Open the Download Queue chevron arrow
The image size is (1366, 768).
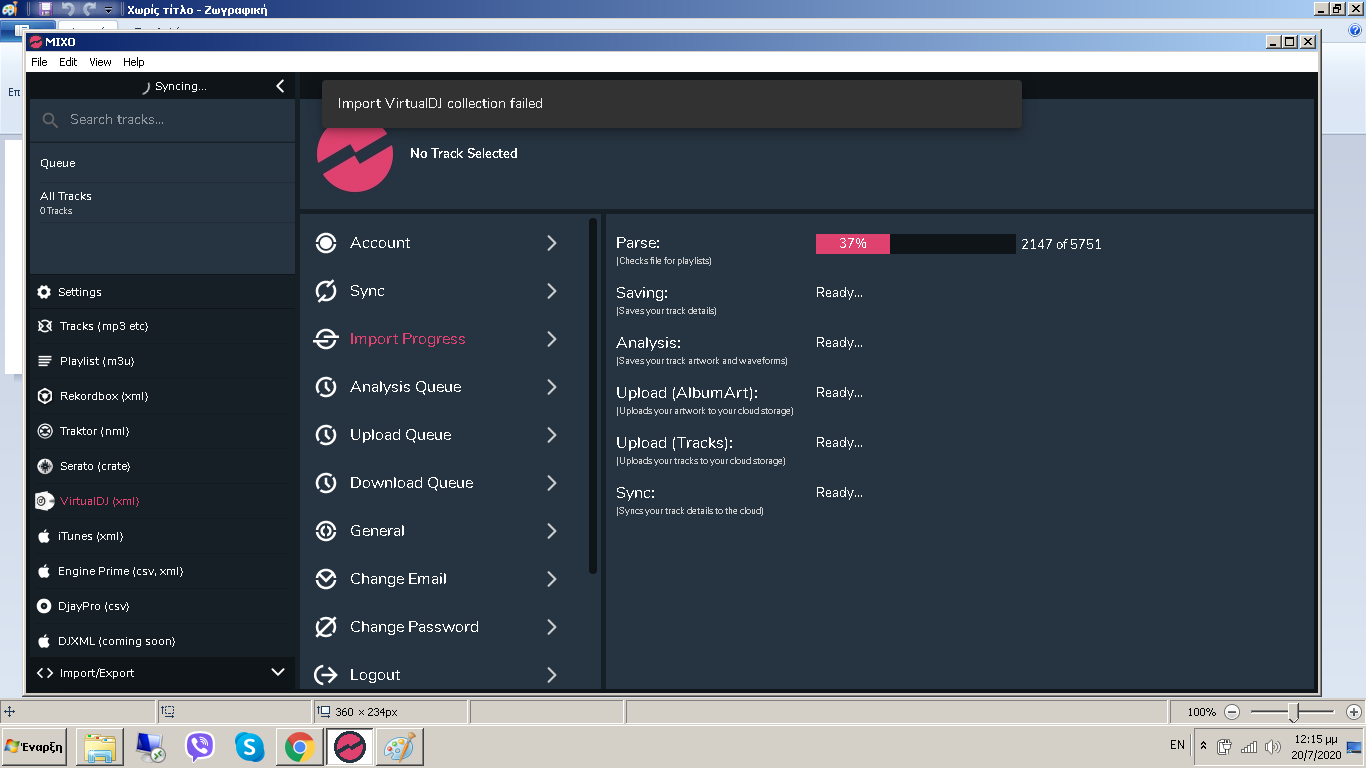(551, 483)
